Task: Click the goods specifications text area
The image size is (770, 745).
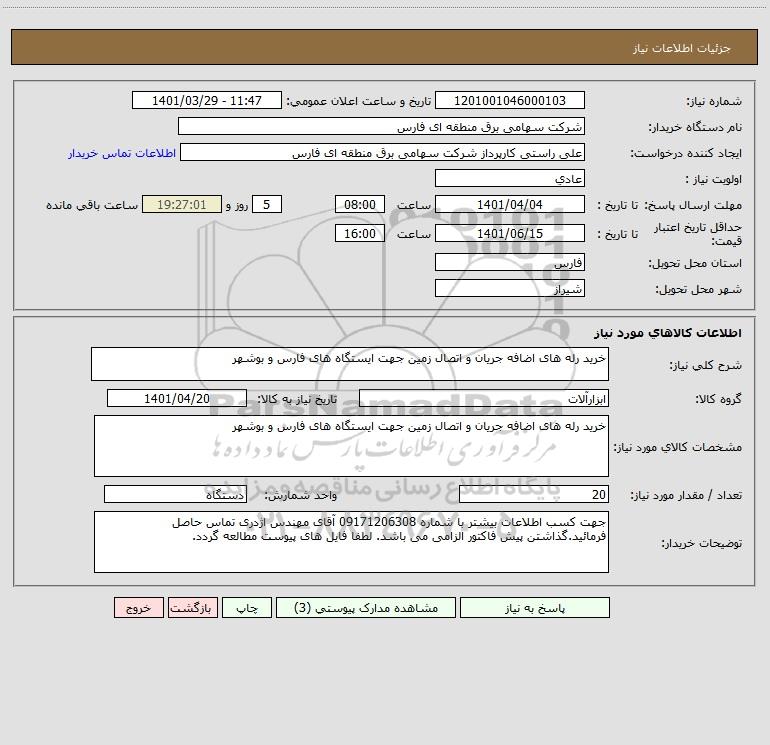Action: pos(351,446)
